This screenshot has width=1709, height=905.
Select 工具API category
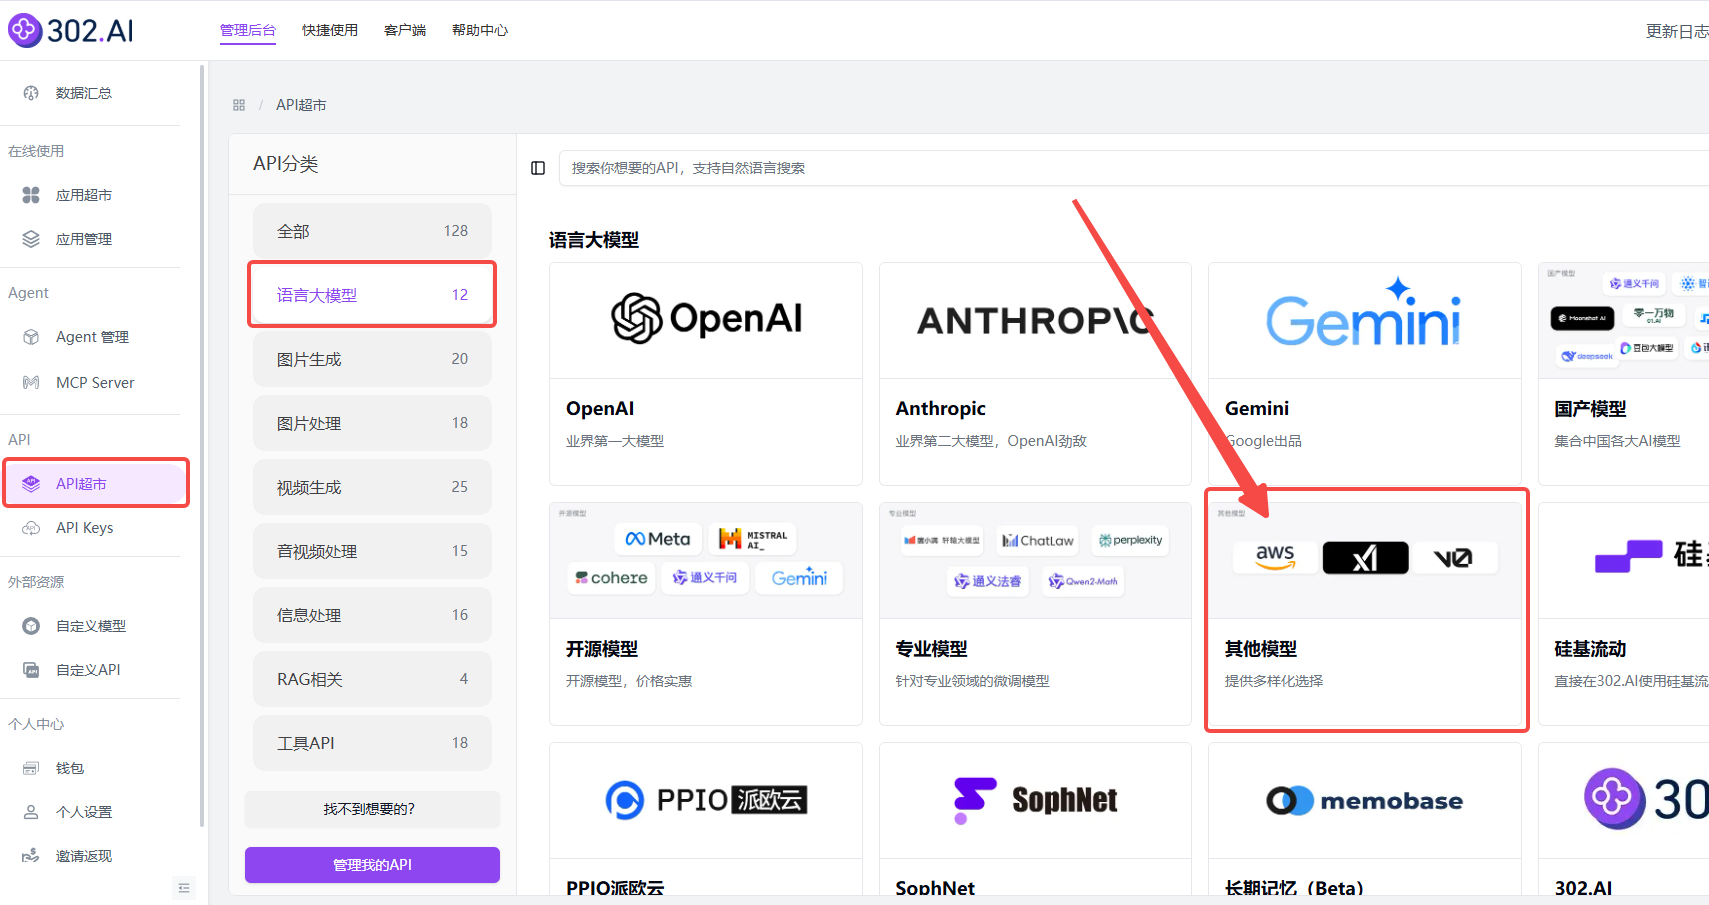click(x=372, y=743)
